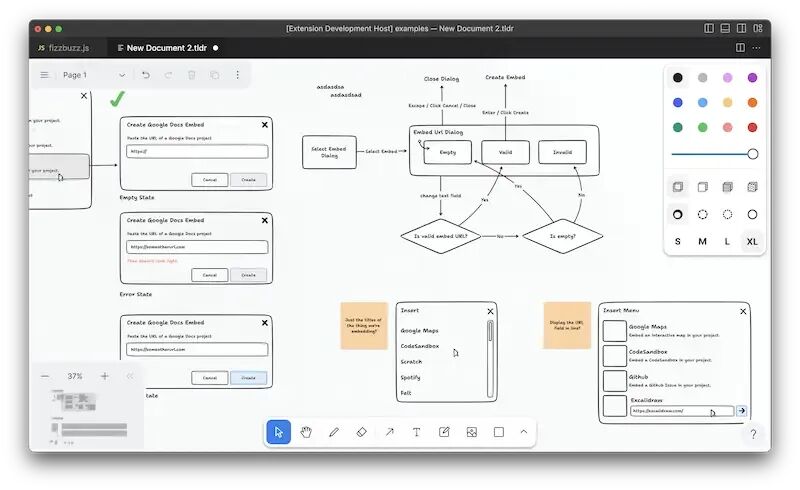Switch to New Document 2.tldr tab
The width and height of the screenshot is (800, 490).
(x=167, y=48)
